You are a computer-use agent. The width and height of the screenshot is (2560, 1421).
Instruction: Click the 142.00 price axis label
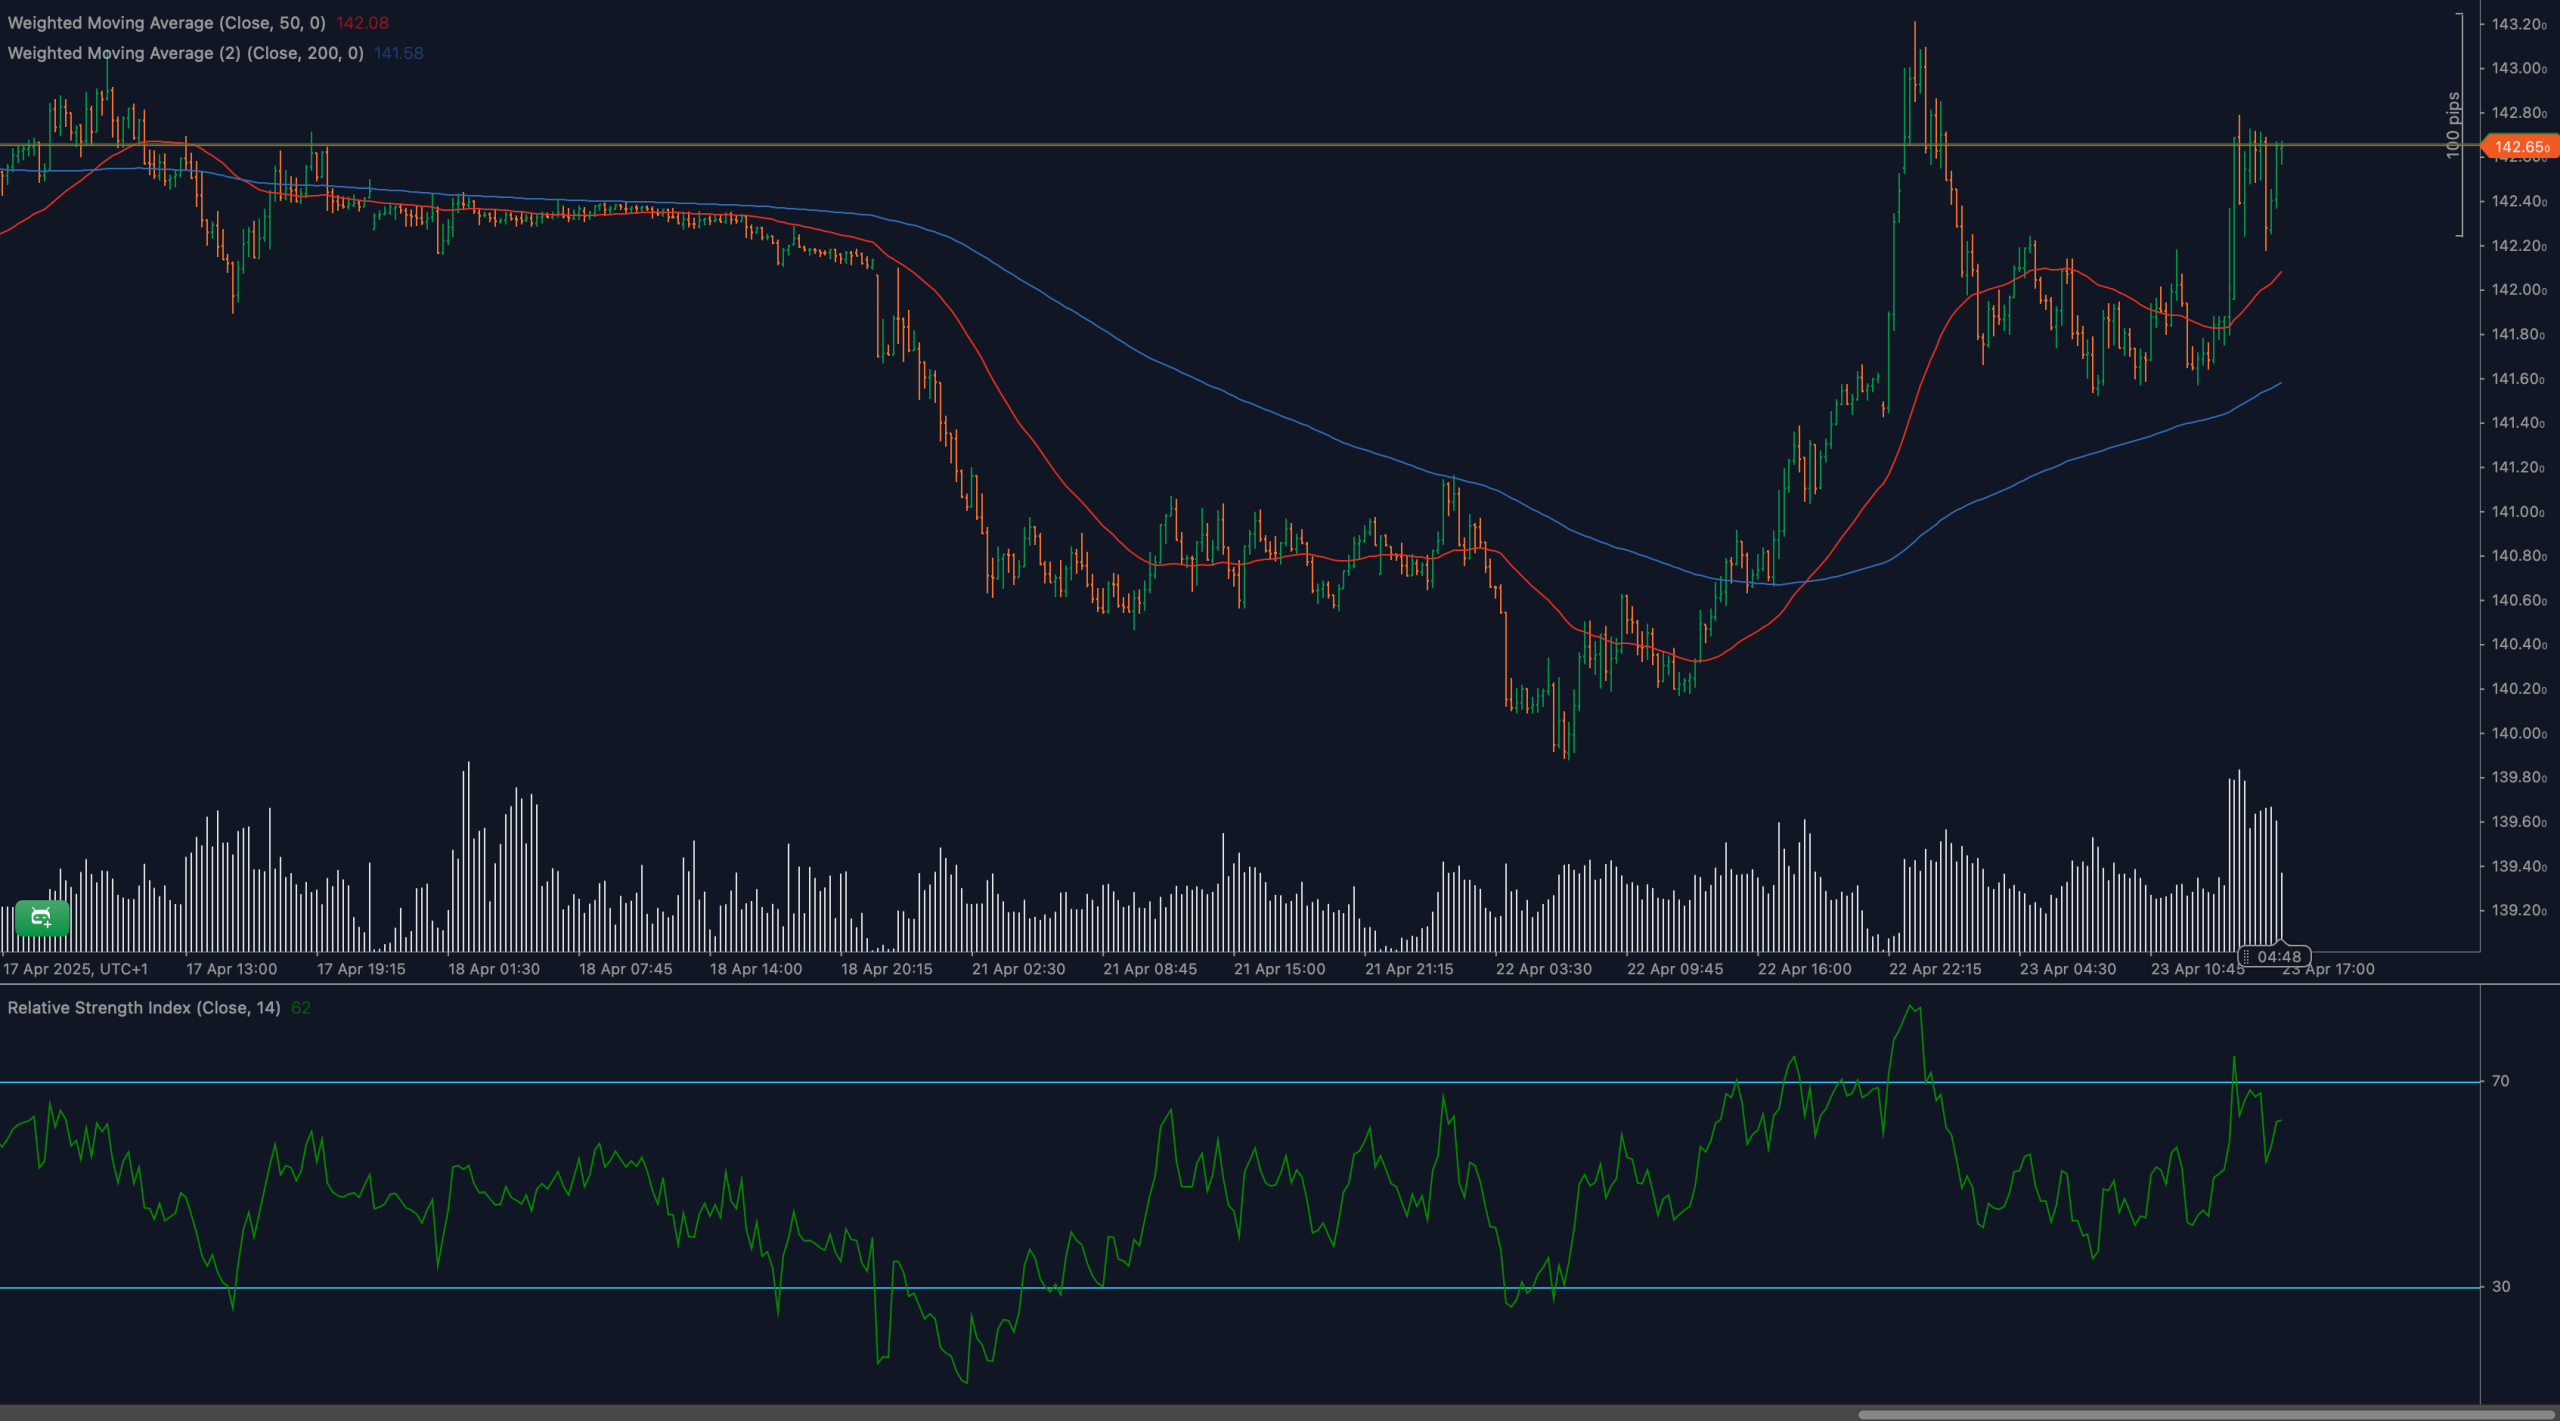[x=2519, y=290]
